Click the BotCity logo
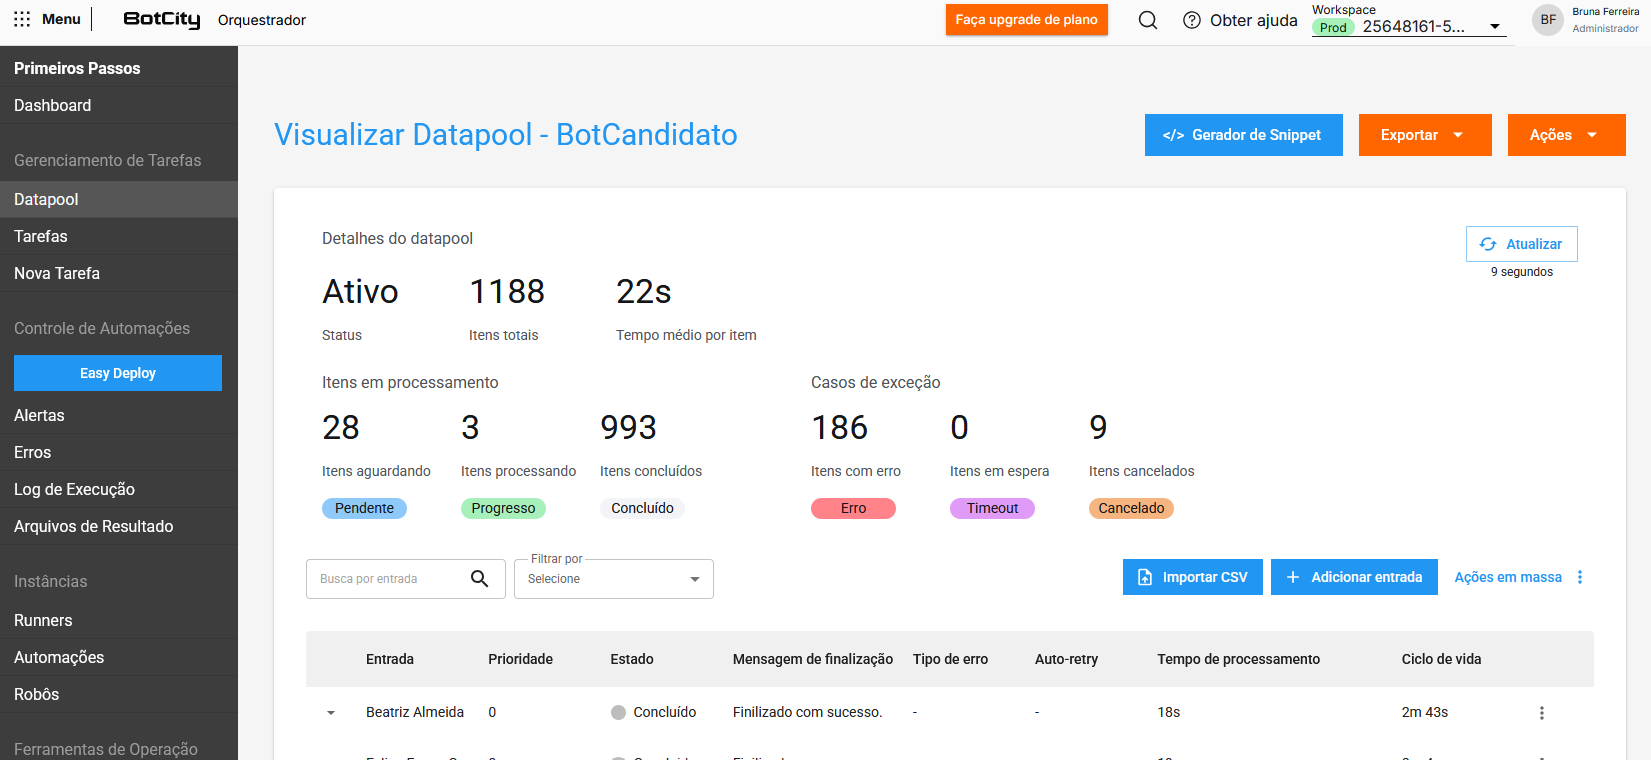 (162, 20)
